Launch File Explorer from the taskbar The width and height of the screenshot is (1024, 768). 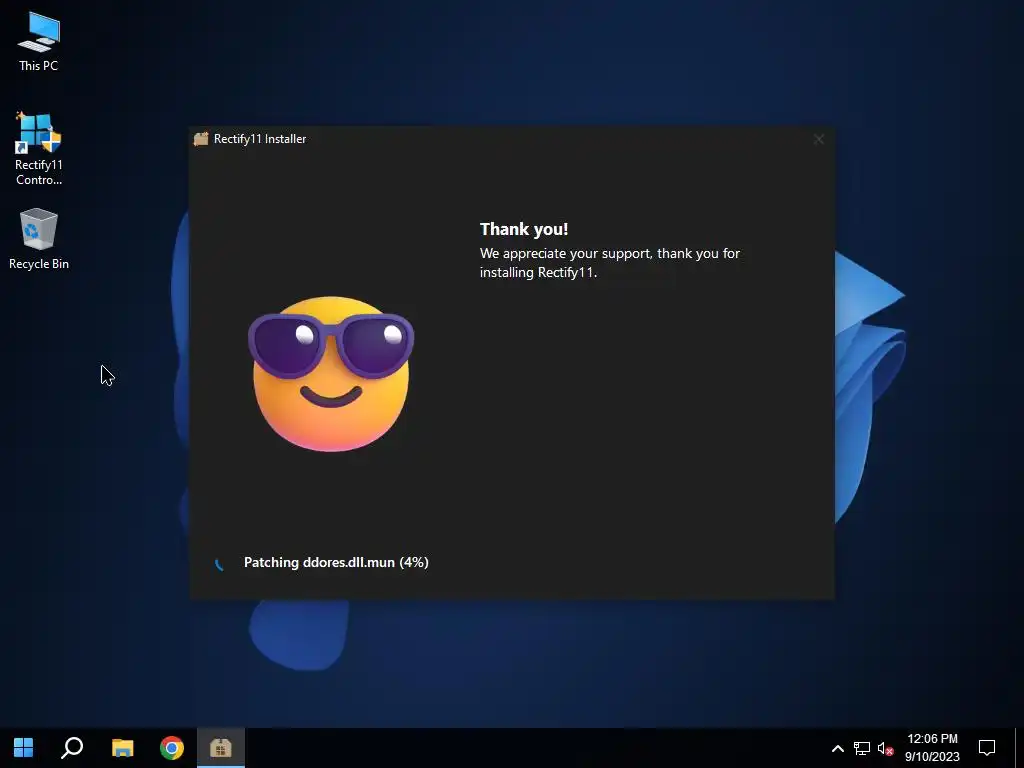pyautogui.click(x=122, y=748)
